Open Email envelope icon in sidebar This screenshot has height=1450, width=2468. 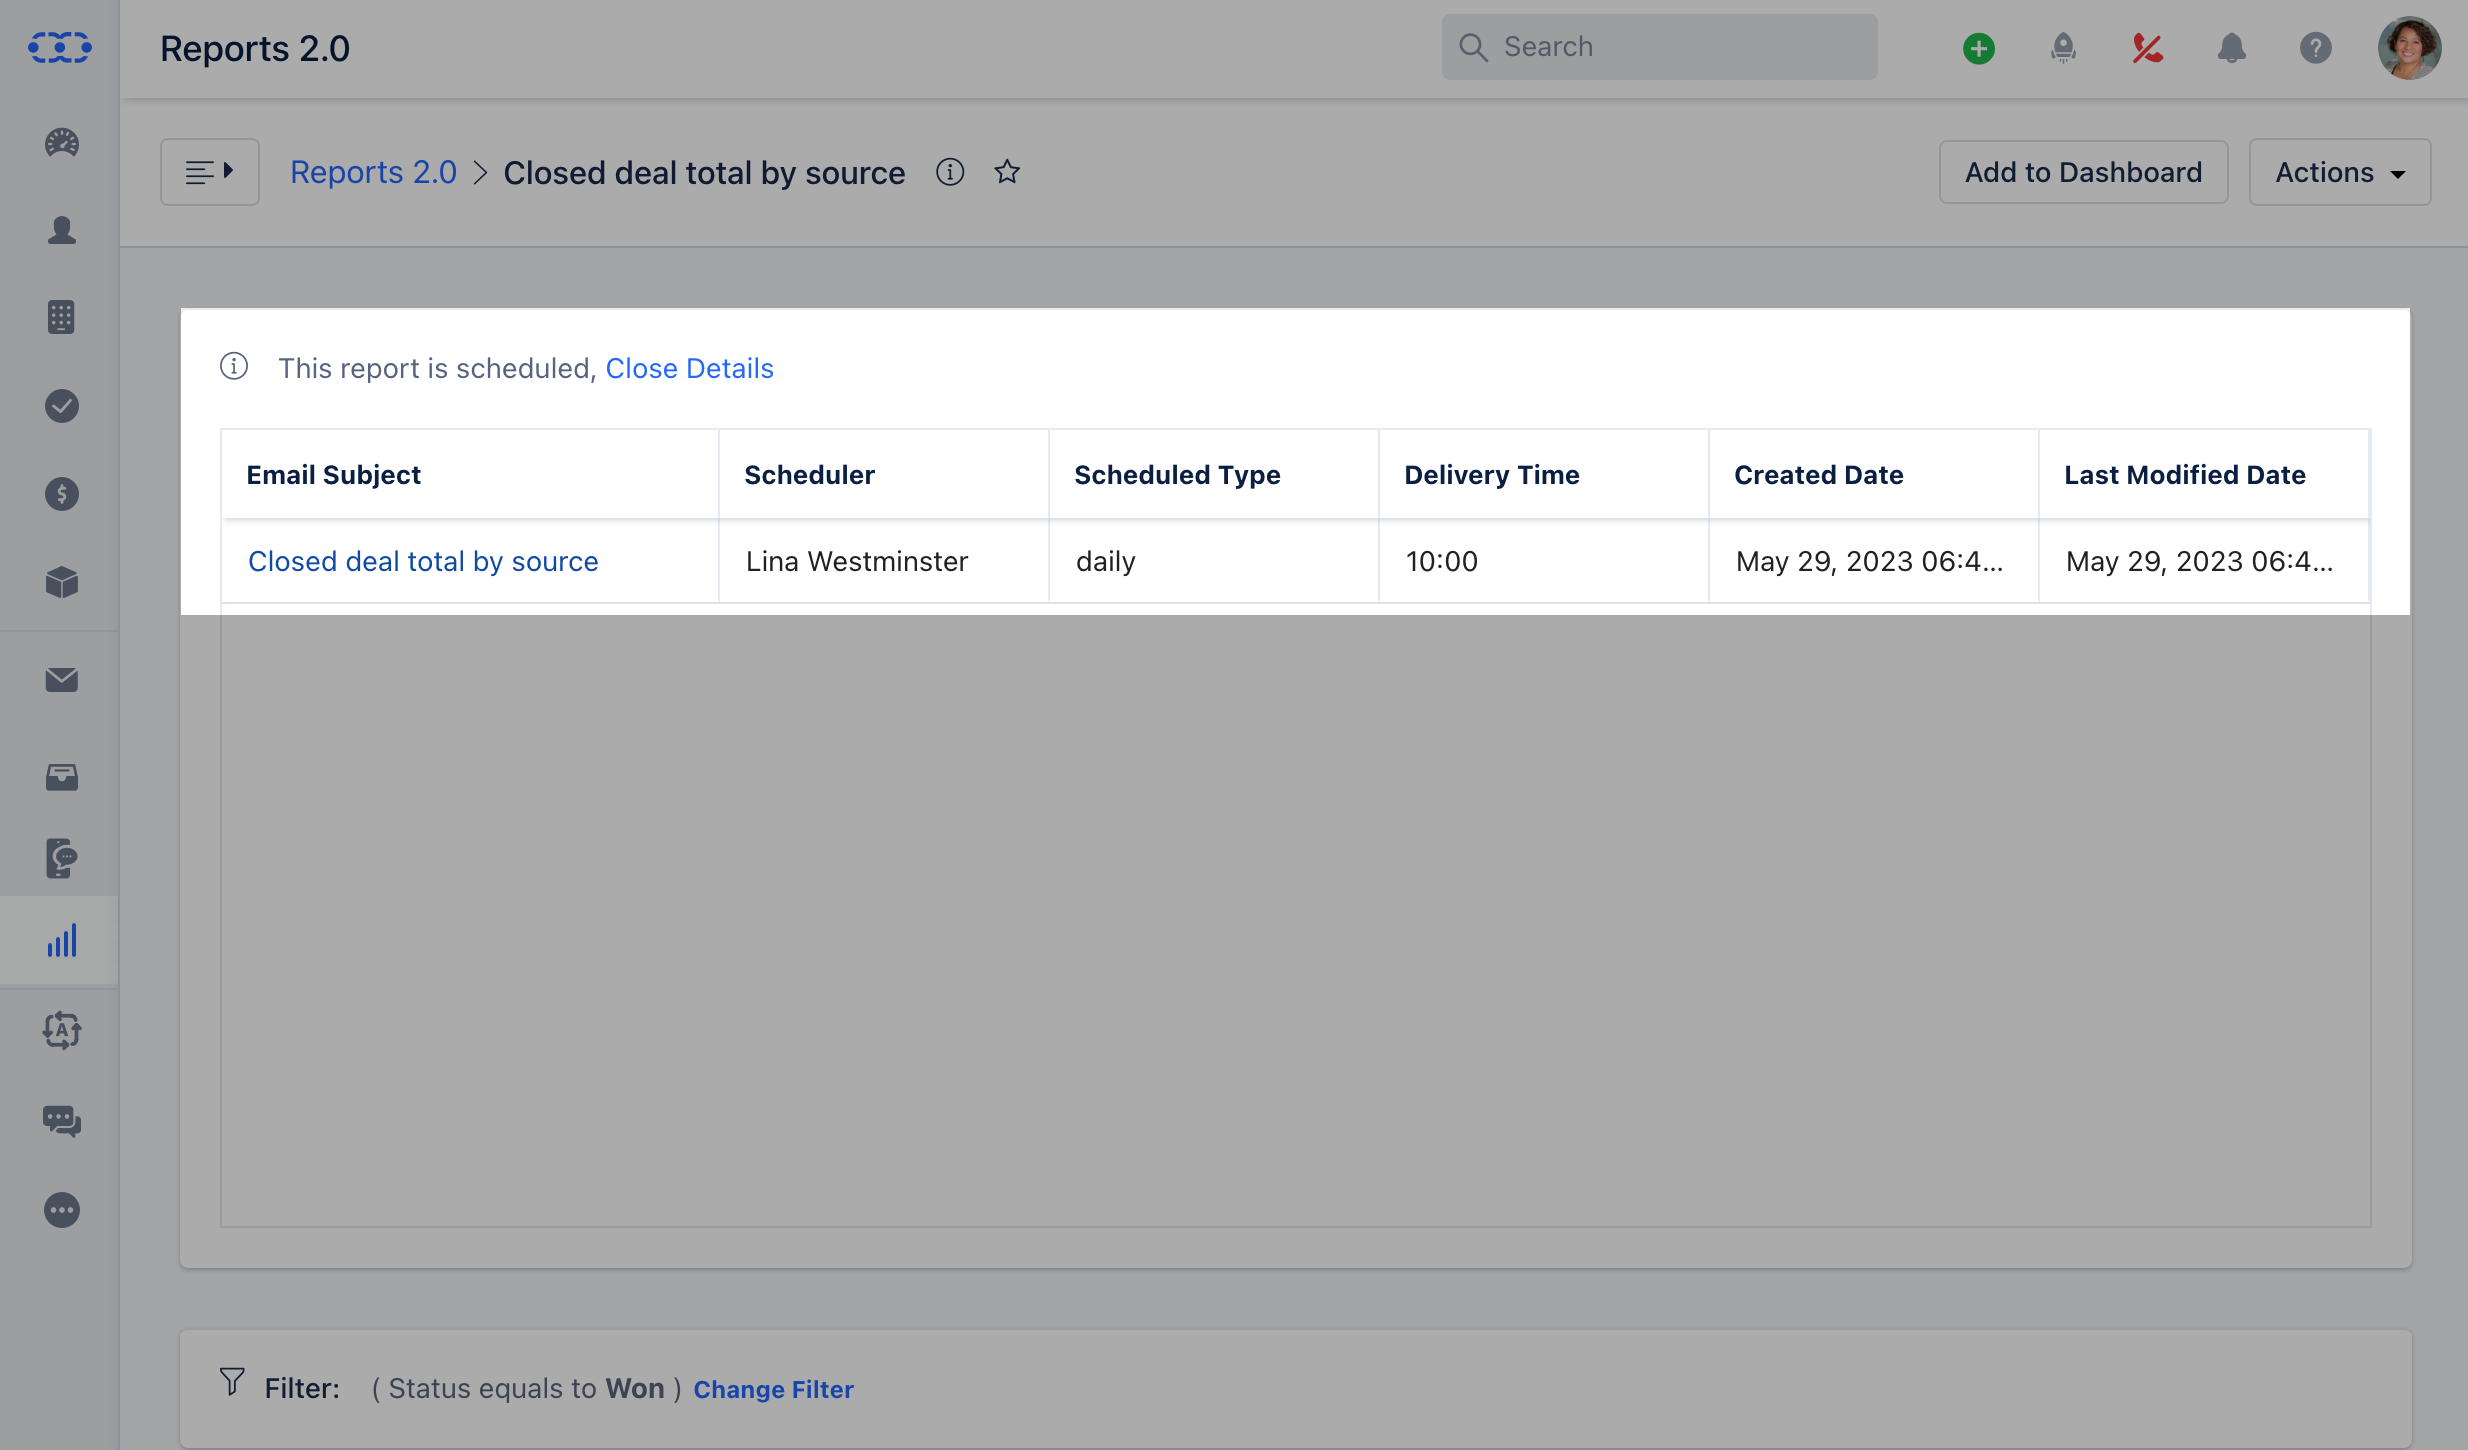[61, 680]
